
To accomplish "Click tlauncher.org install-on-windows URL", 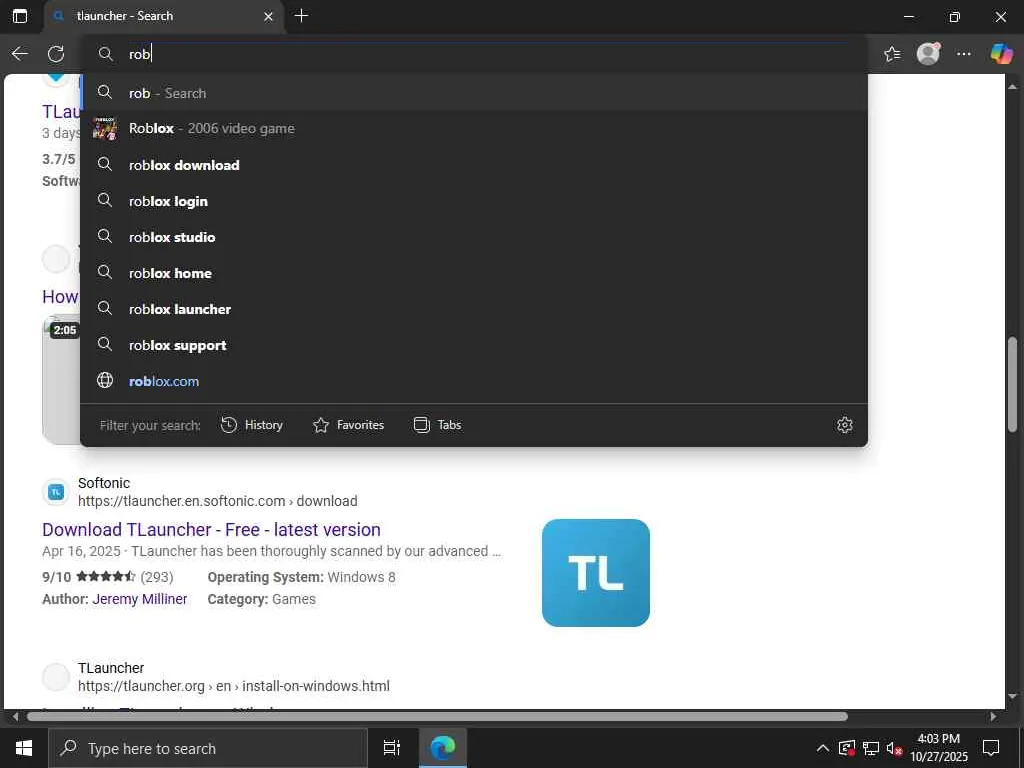I will pos(234,686).
